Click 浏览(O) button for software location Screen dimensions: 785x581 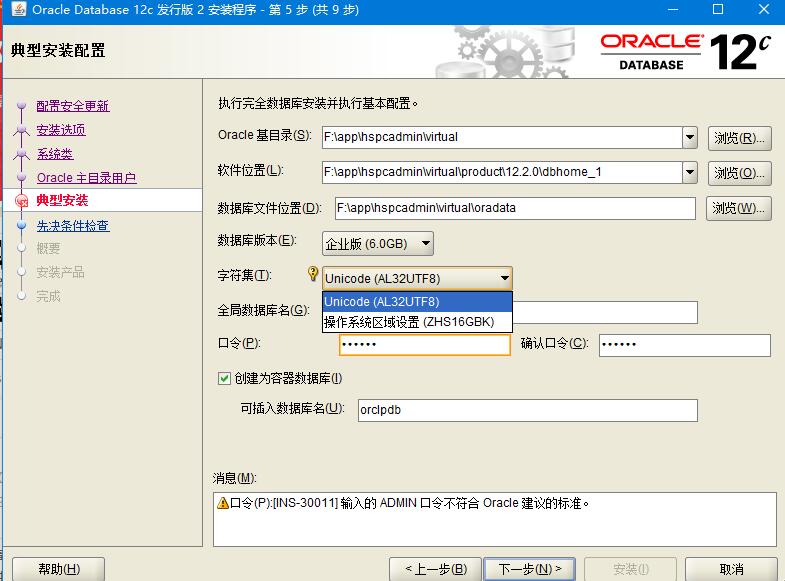pyautogui.click(x=739, y=173)
